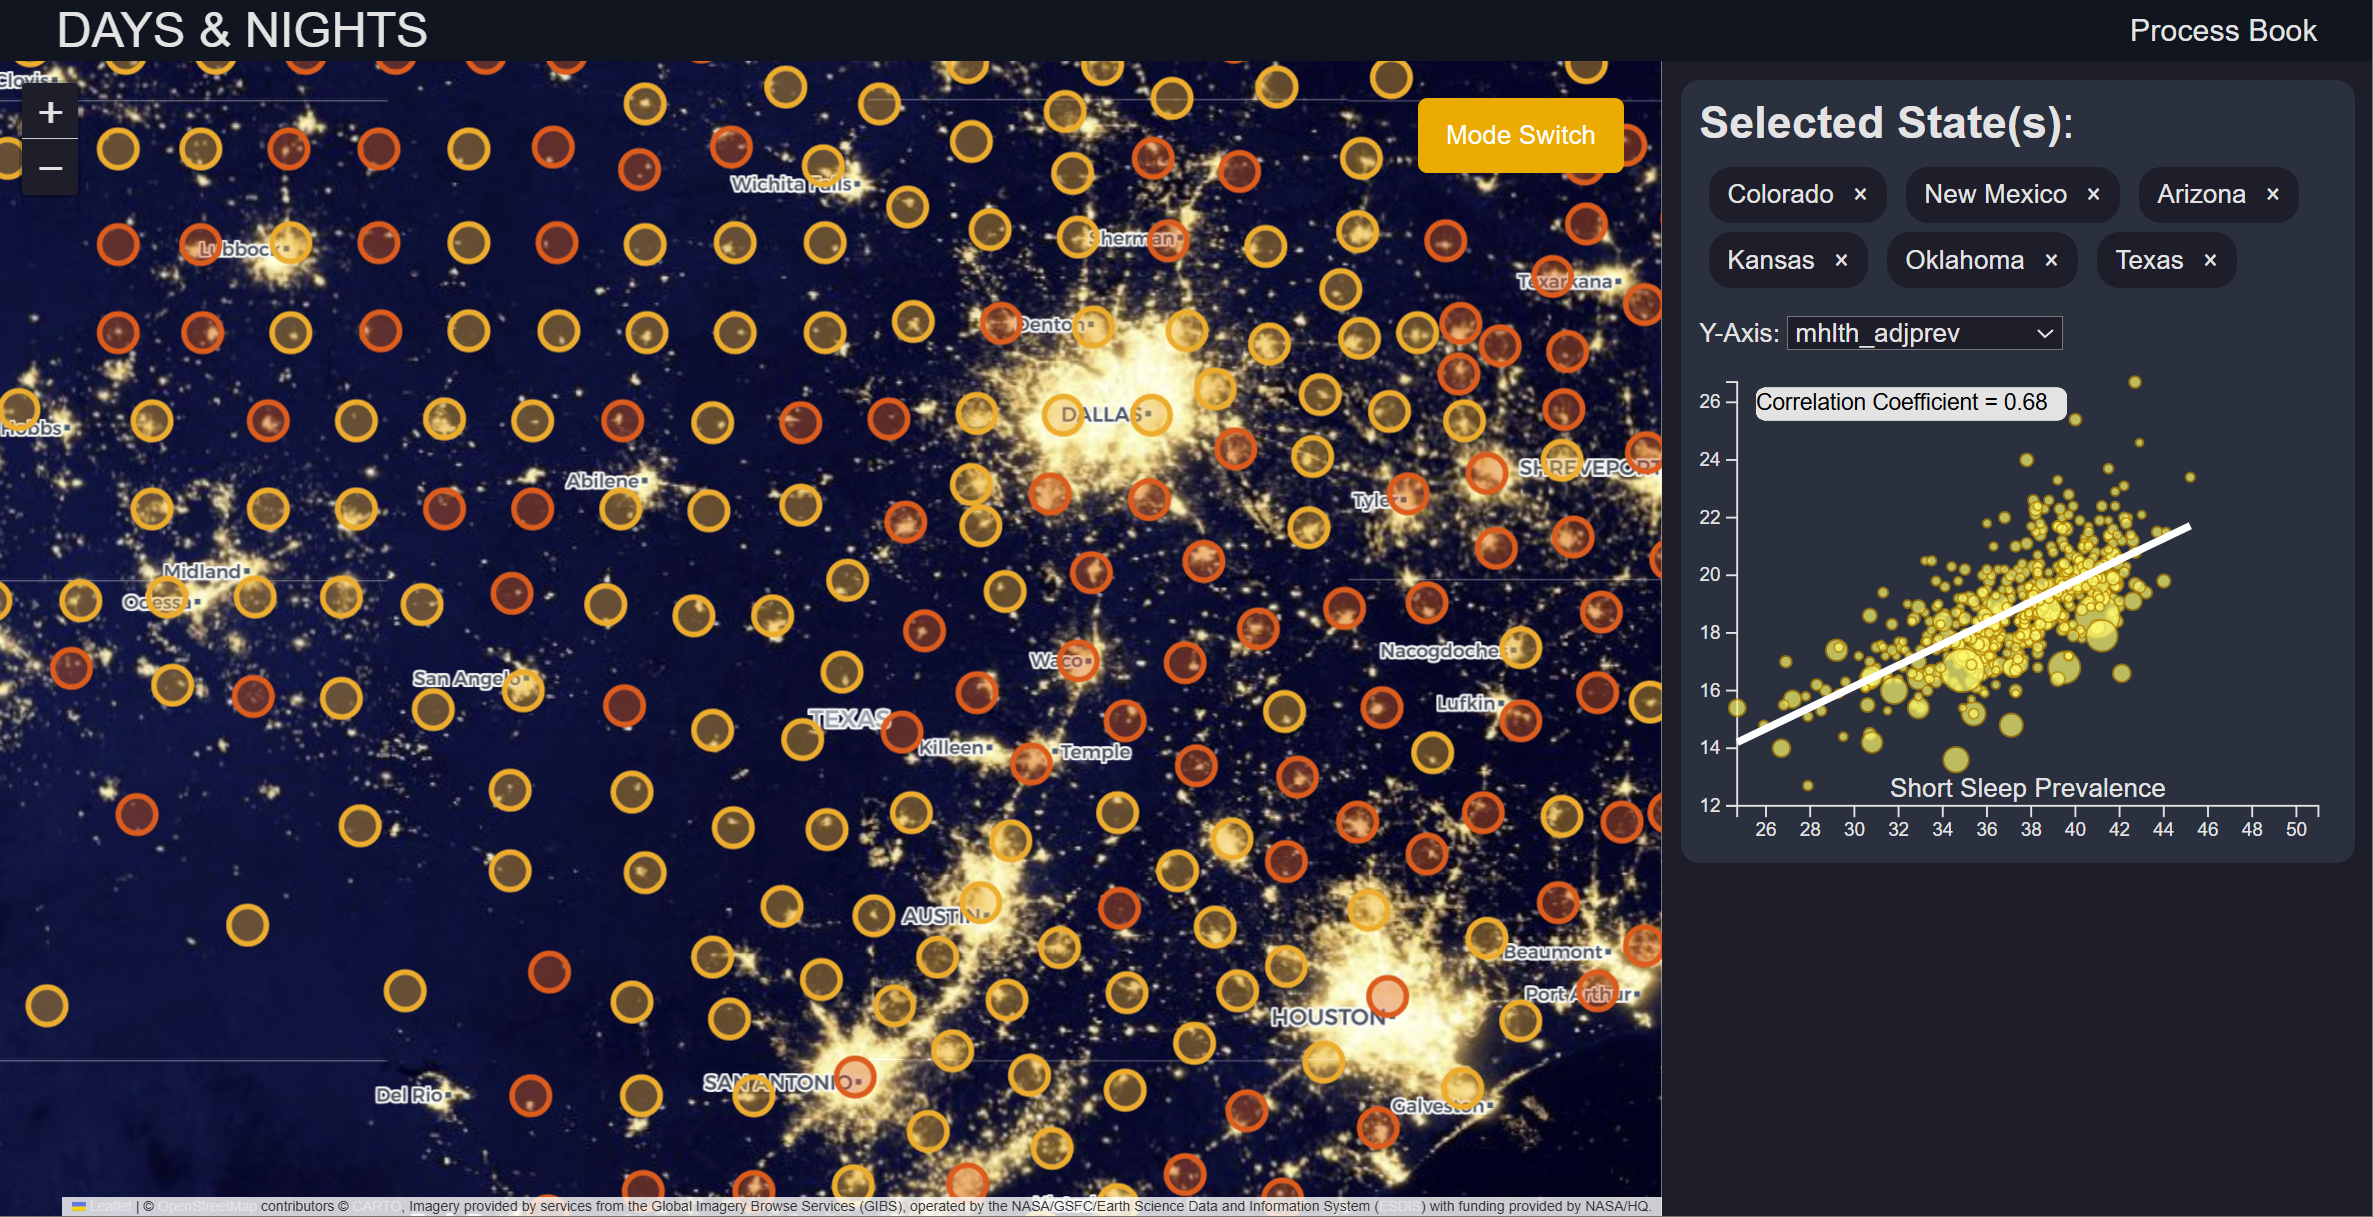
Task: Remove New Mexico state tag
Action: click(2093, 195)
